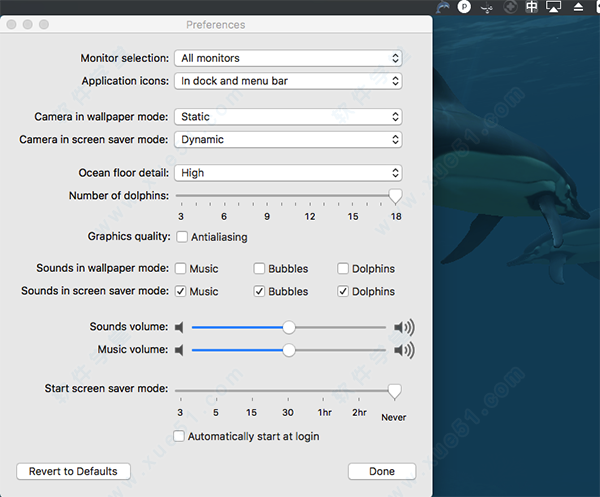Click the 9 mark under Number of dolphins
Viewport: 600px width, 497px height.
pos(267,217)
